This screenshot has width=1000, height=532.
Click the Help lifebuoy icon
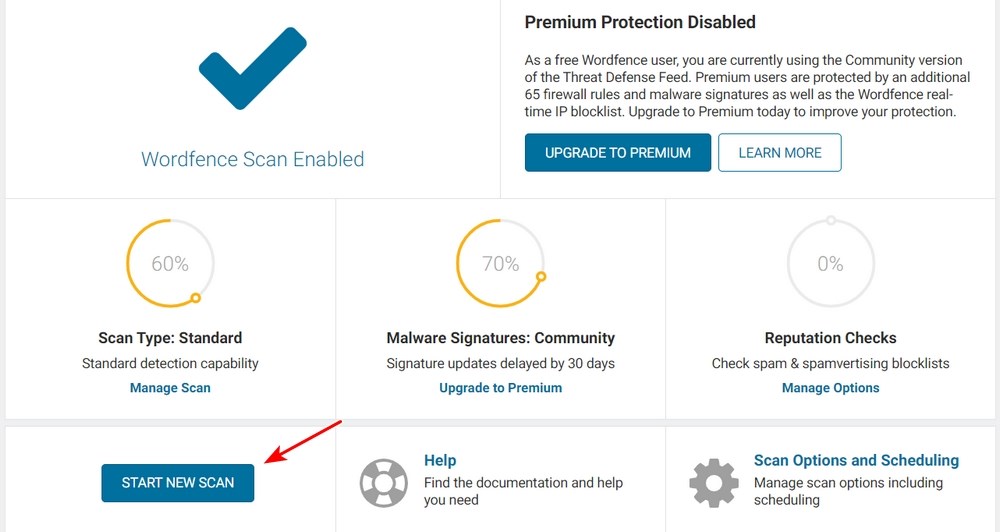383,483
